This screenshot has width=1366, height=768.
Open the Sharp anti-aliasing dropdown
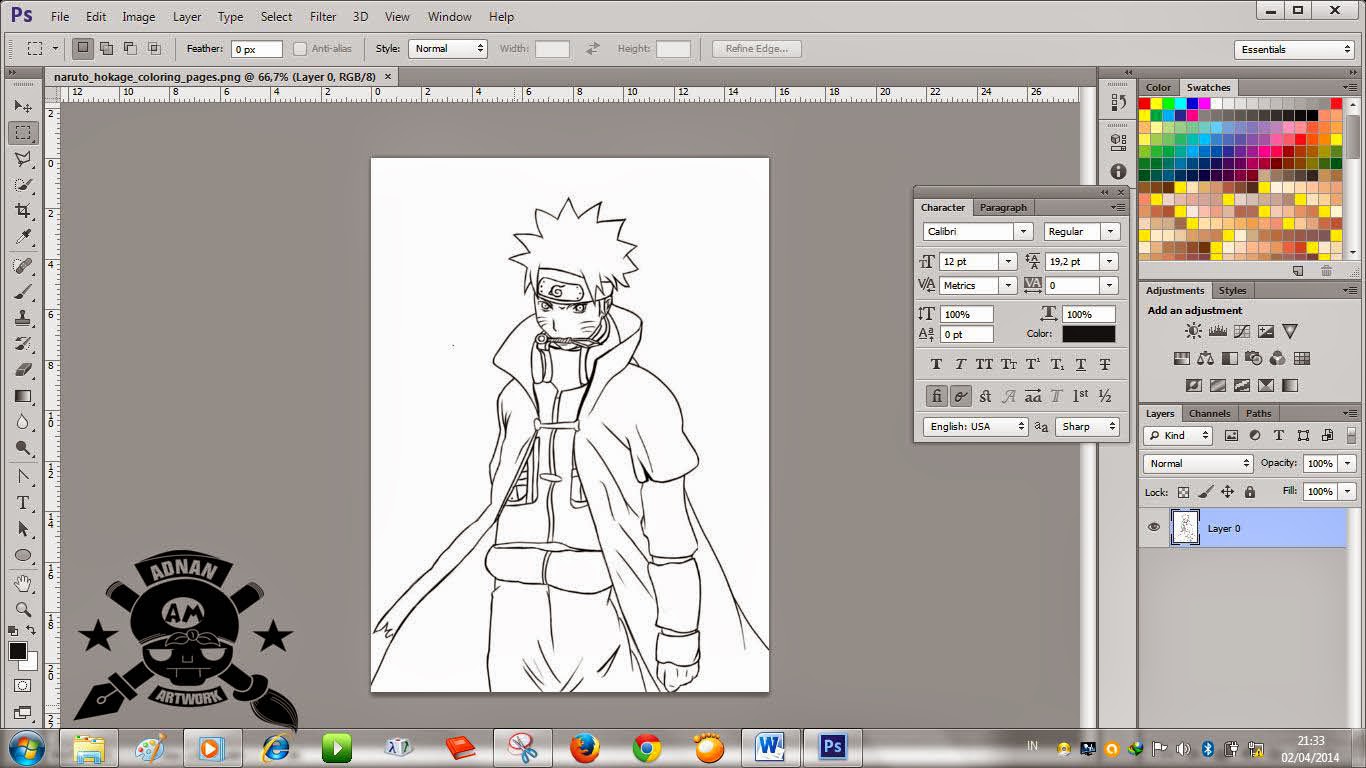[1087, 426]
